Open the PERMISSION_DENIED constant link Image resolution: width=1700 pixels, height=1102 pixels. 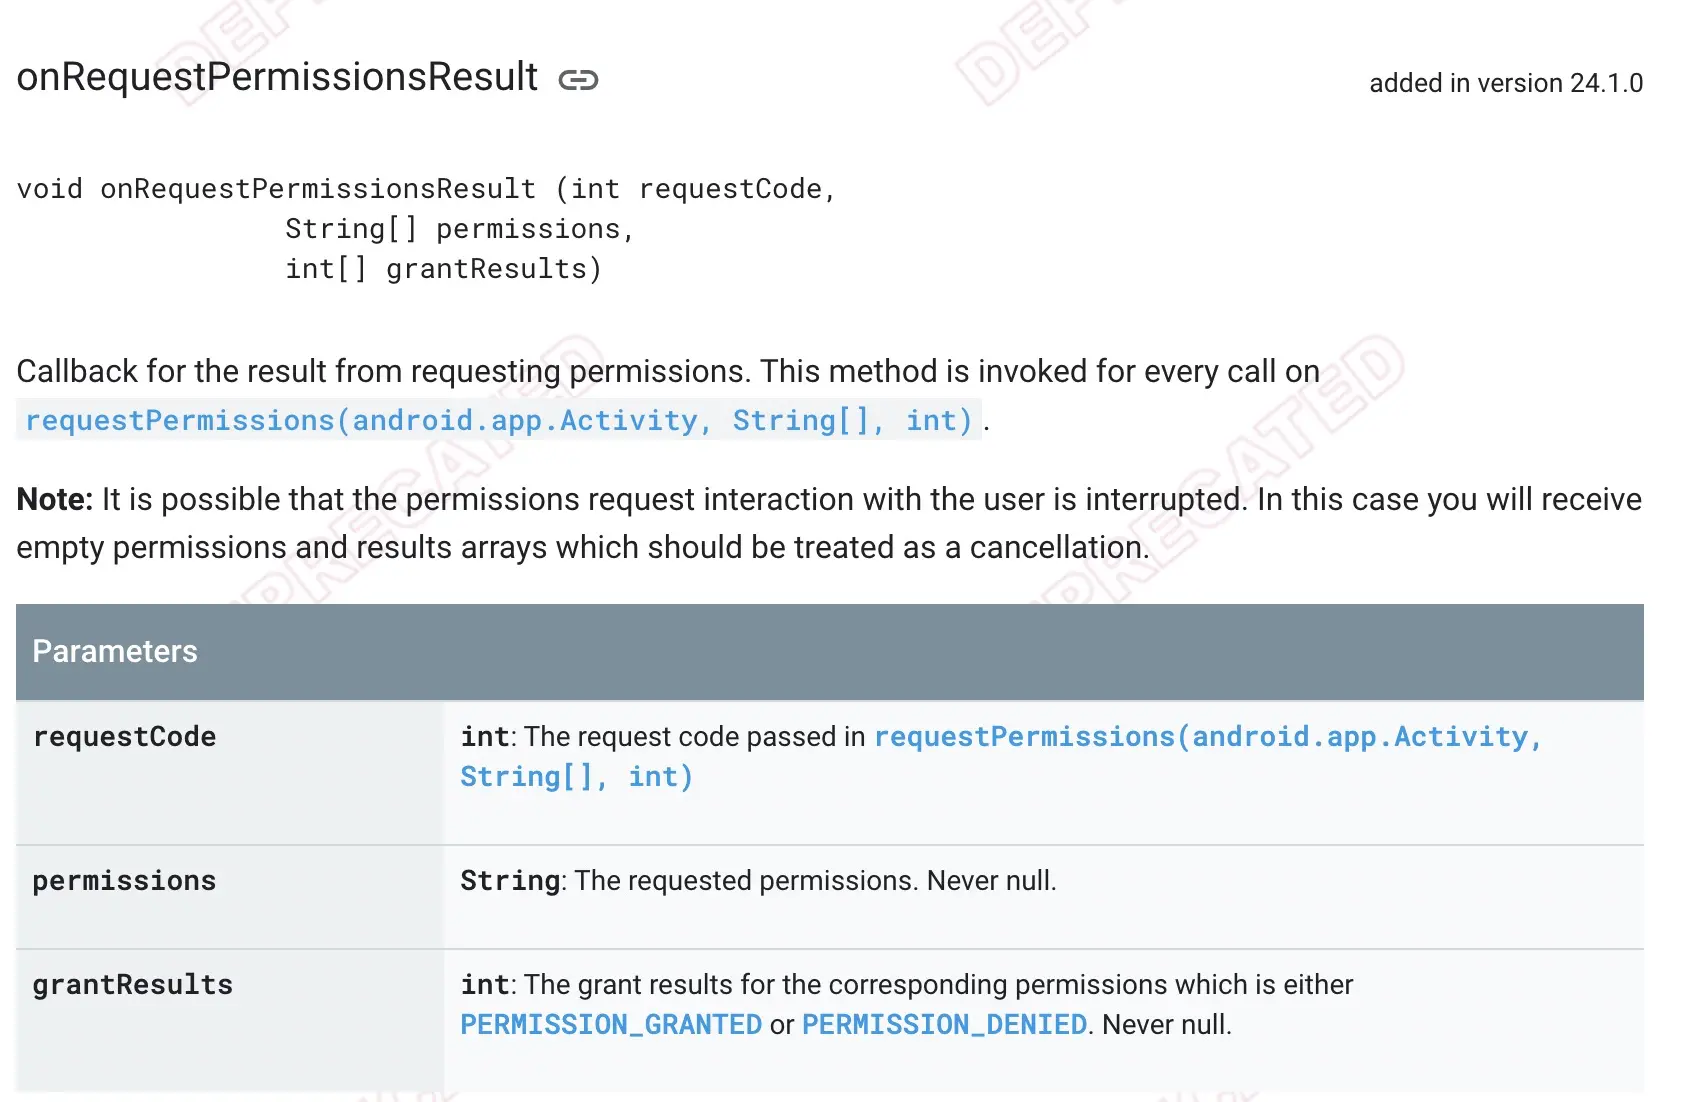944,1025
